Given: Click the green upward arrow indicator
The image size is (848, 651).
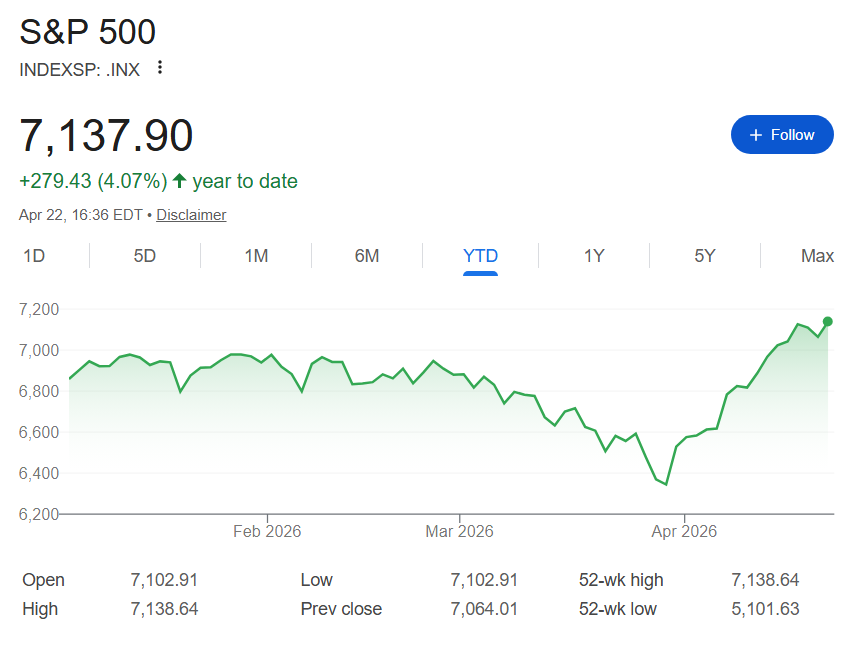Looking at the screenshot, I should pos(178,181).
